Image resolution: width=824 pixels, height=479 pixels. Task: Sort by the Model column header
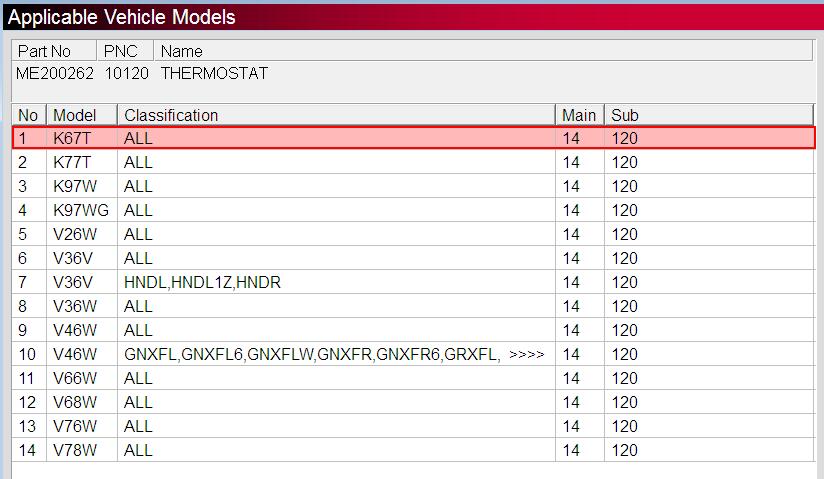click(82, 115)
